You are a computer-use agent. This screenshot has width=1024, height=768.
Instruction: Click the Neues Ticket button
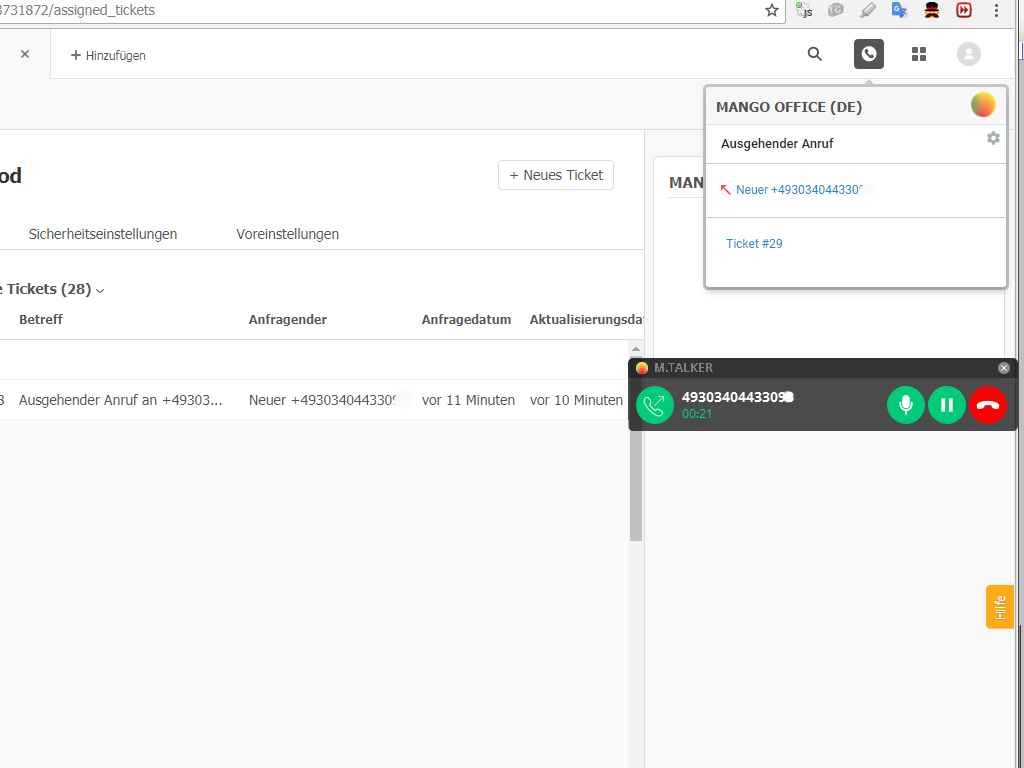tap(556, 175)
